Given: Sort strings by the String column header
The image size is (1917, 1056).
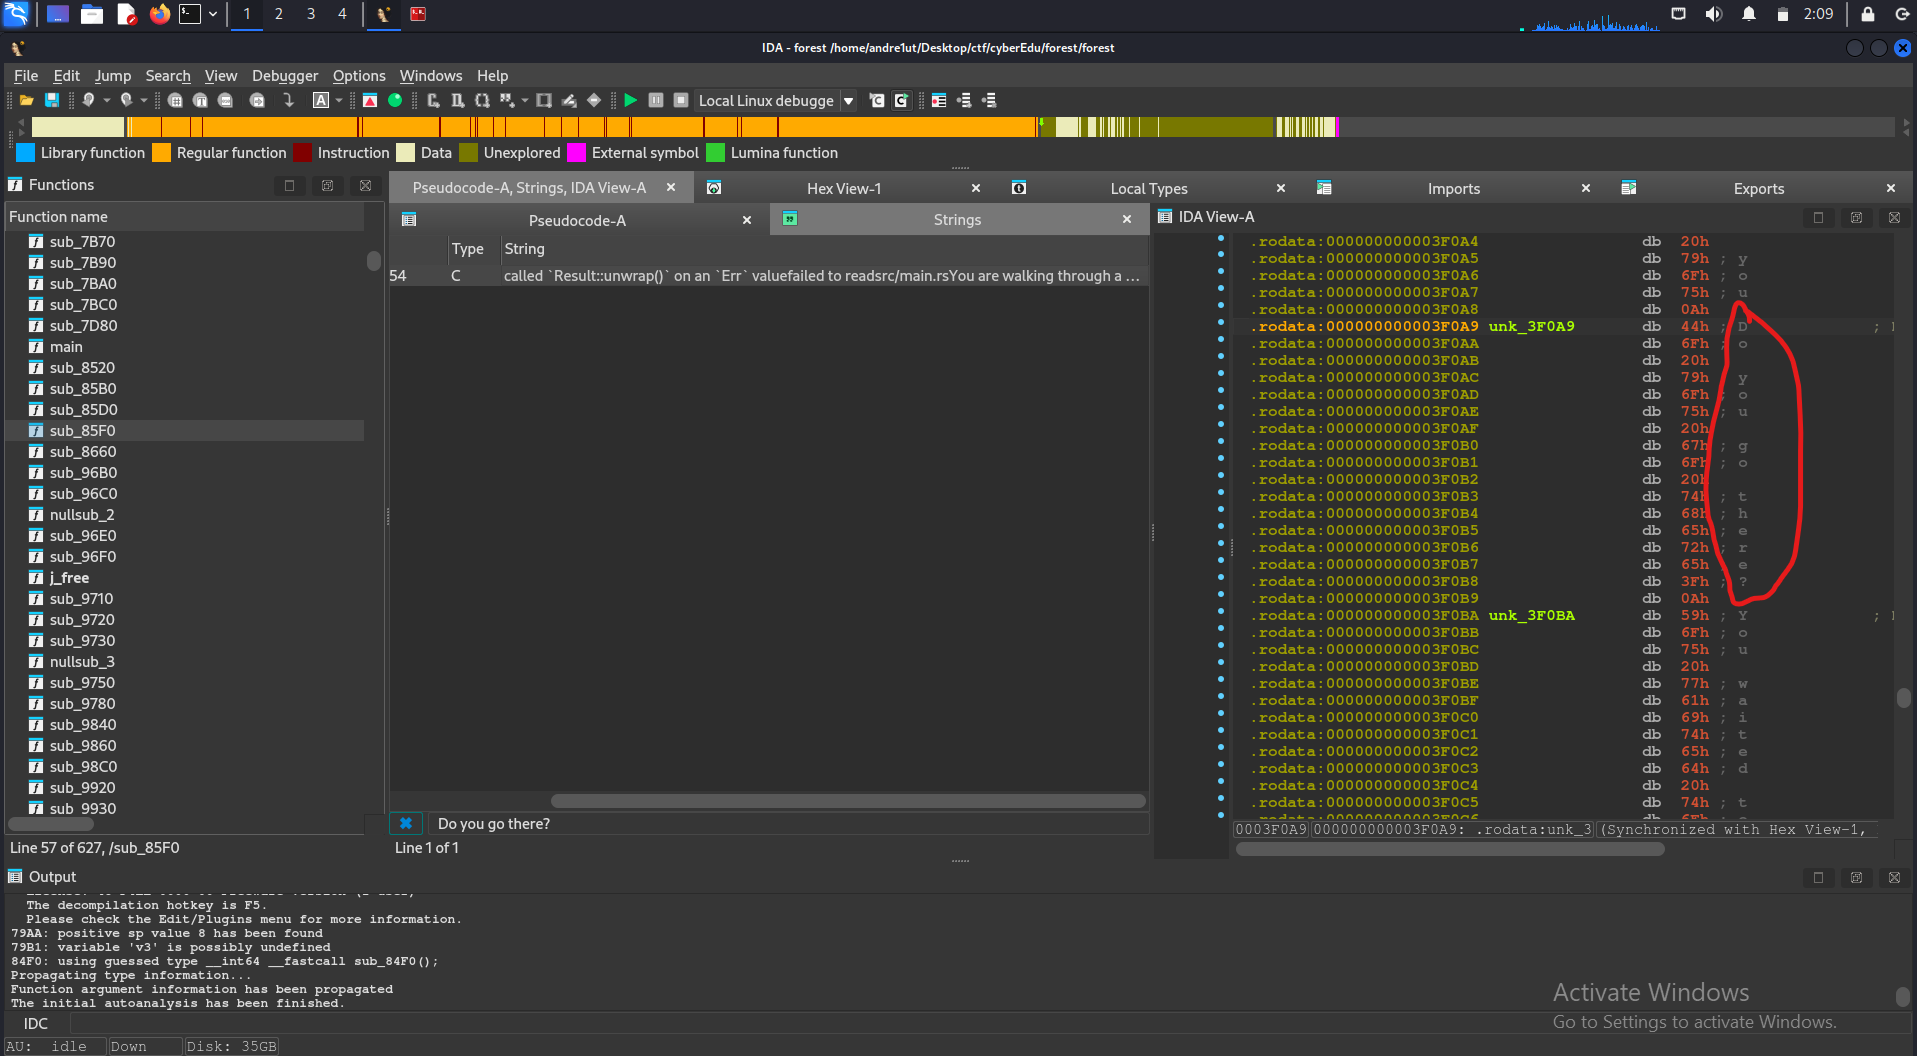Looking at the screenshot, I should [x=822, y=249].
